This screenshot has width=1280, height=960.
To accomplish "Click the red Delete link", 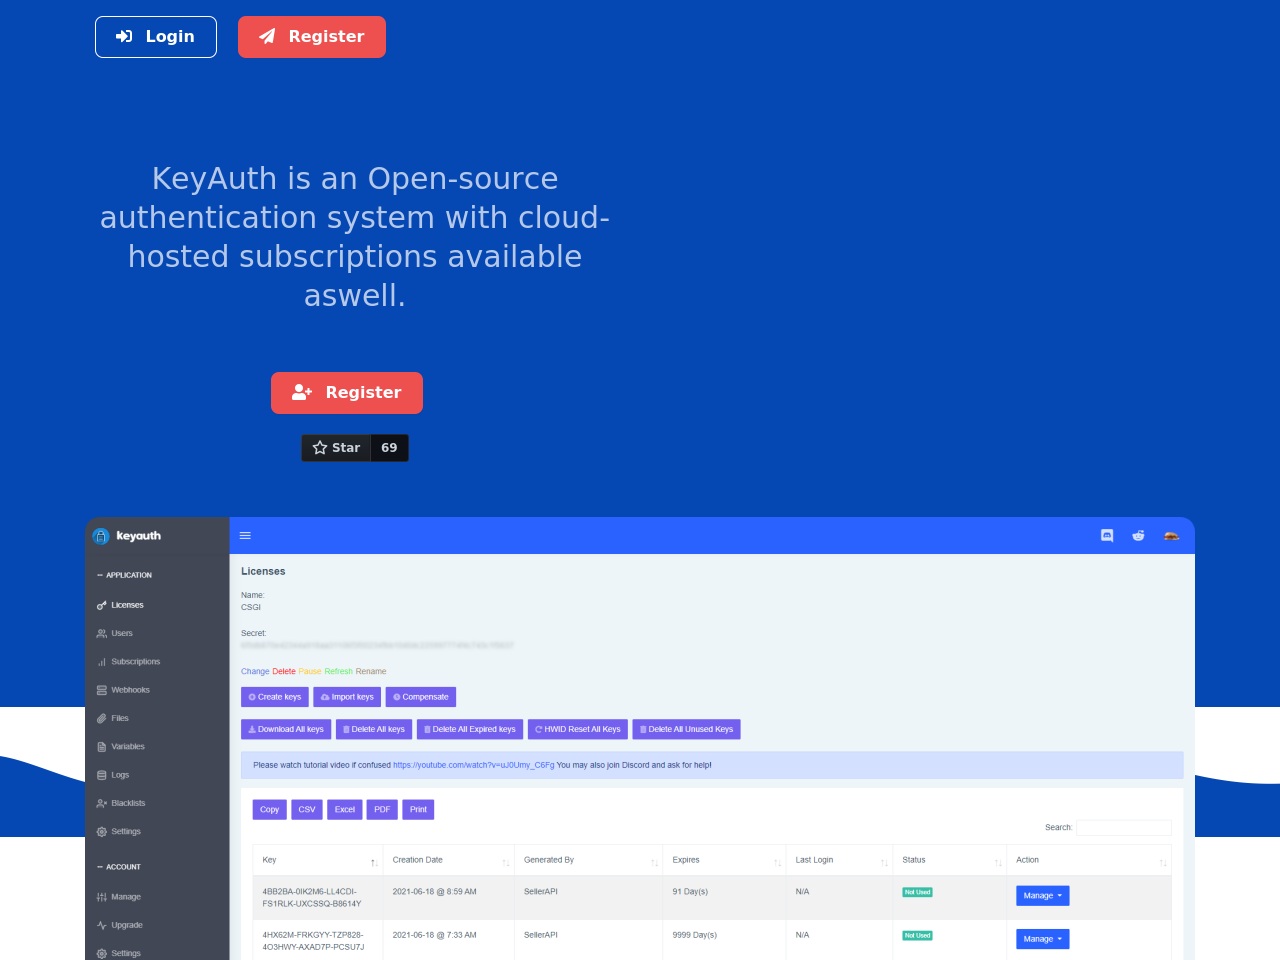I will click(284, 672).
